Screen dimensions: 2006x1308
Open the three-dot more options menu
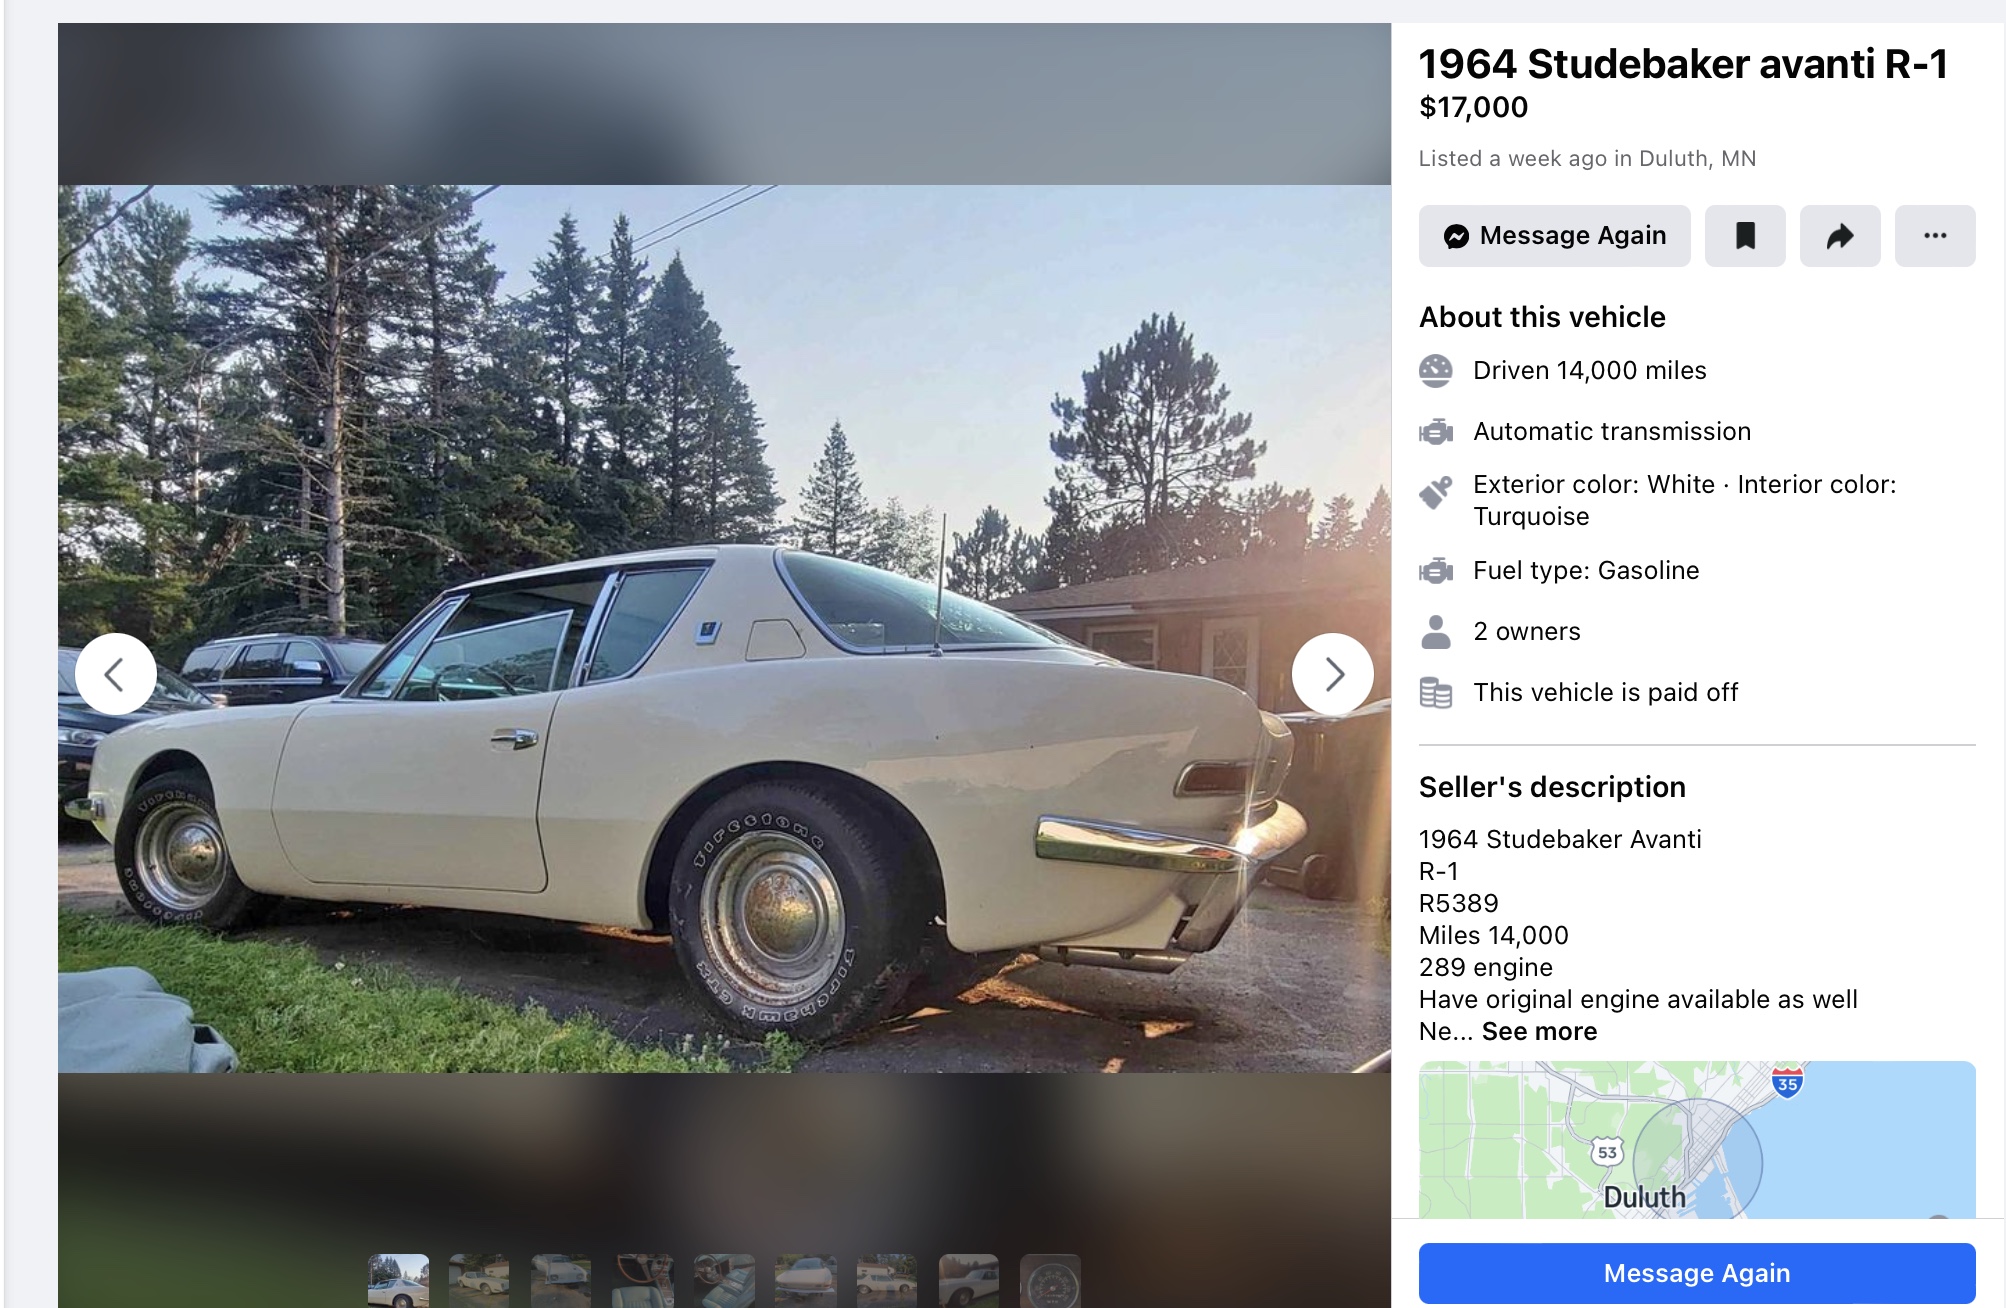[1934, 236]
